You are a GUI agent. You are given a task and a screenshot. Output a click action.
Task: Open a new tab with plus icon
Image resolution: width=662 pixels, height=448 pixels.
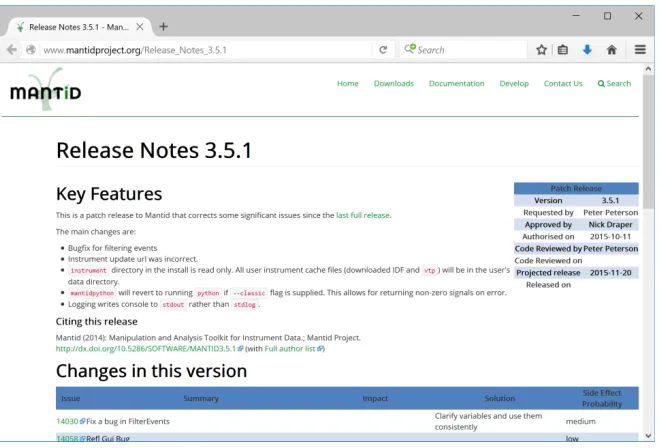[163, 27]
